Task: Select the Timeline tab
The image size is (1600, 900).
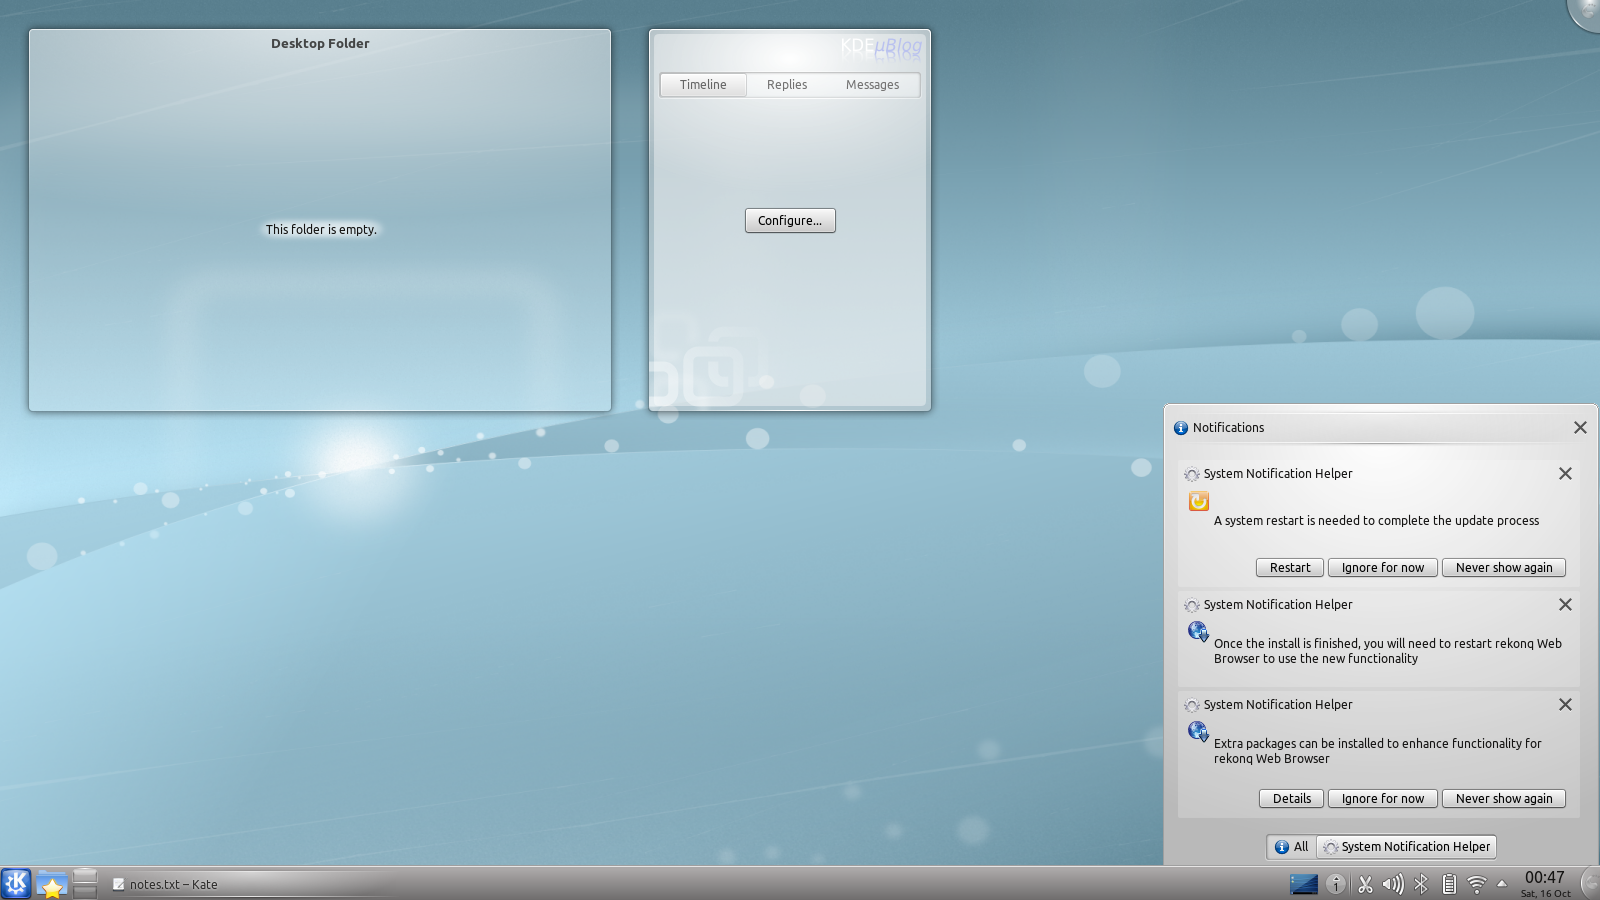Action: pos(703,85)
